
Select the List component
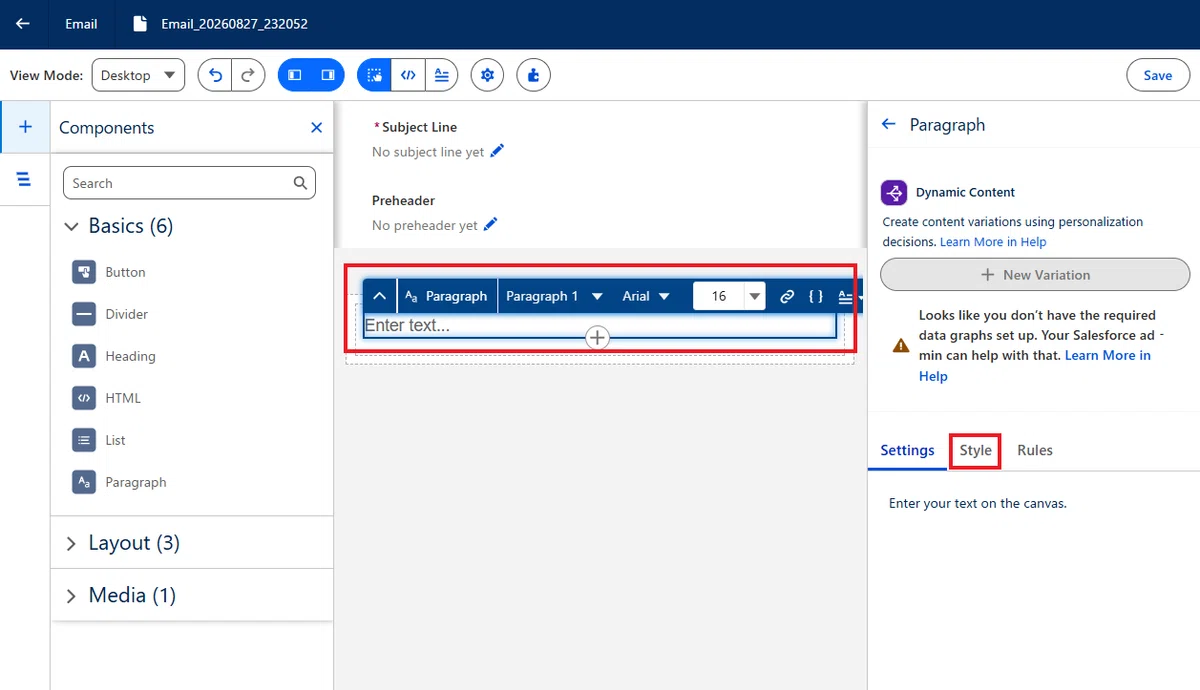point(100,440)
